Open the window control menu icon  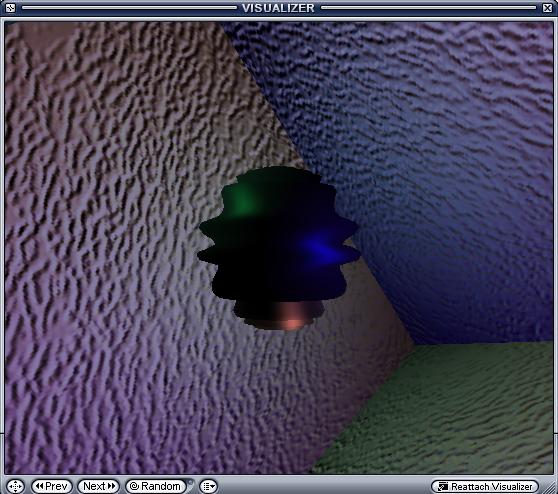pyautogui.click(x=10, y=8)
